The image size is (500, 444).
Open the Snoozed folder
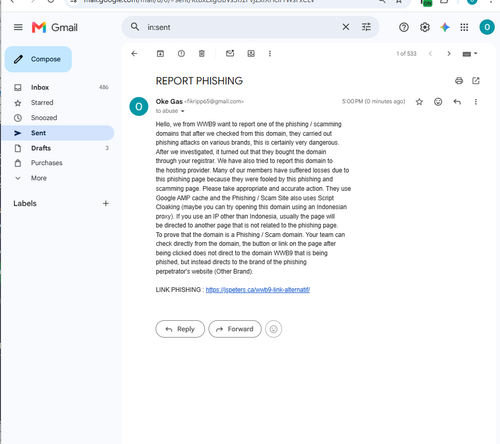[58, 118]
